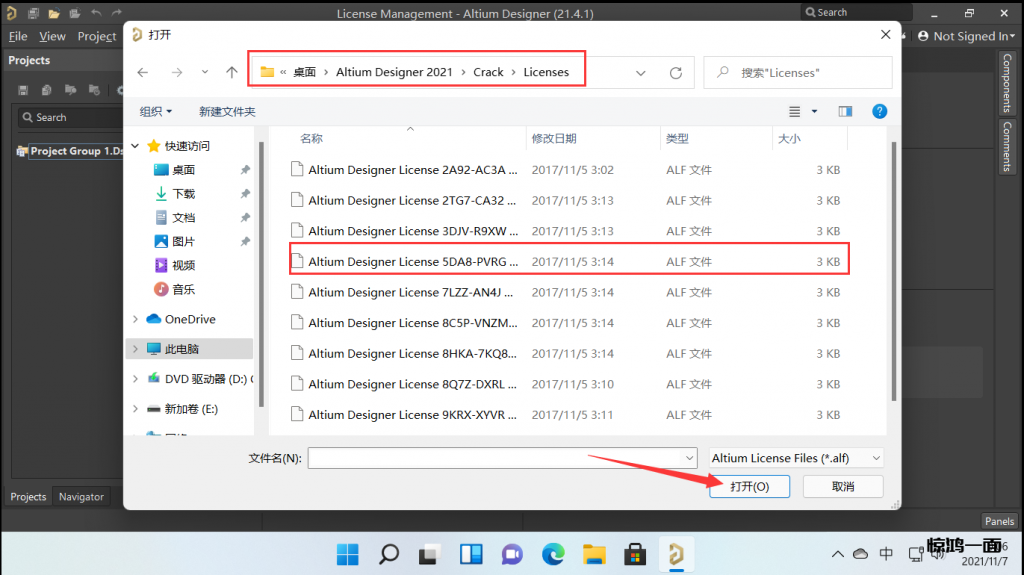Click the 取消 button
The width and height of the screenshot is (1024, 575).
click(x=842, y=486)
